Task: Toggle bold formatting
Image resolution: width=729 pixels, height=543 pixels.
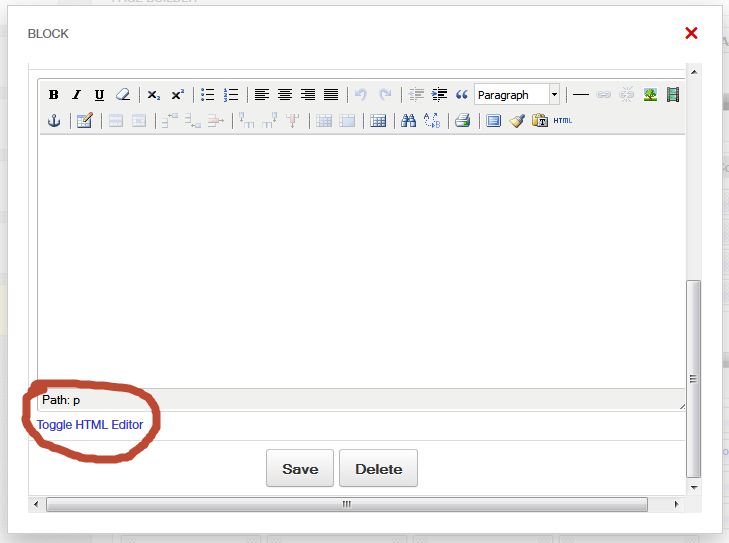Action: click(53, 95)
